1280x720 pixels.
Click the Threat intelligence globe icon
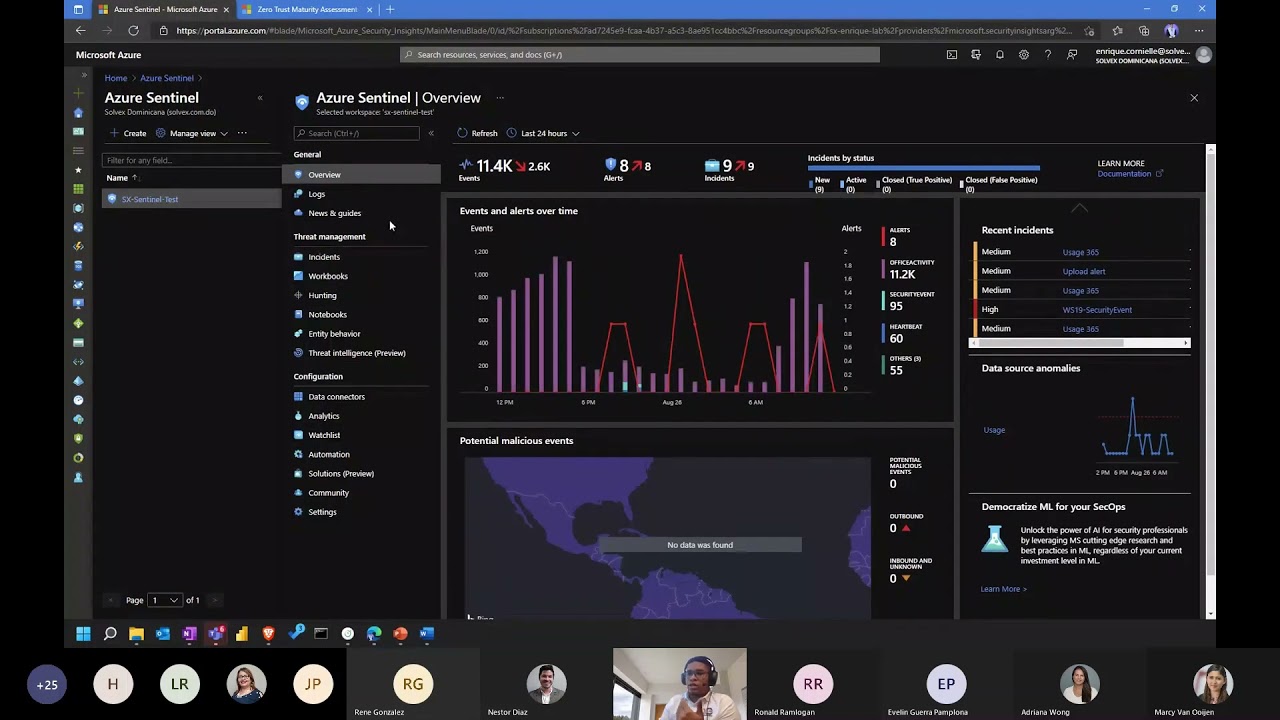coord(298,353)
